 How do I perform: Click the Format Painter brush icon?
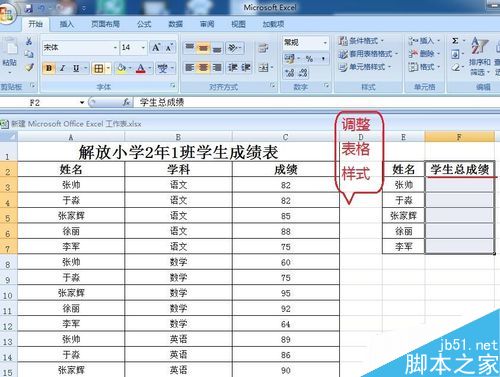click(x=29, y=67)
